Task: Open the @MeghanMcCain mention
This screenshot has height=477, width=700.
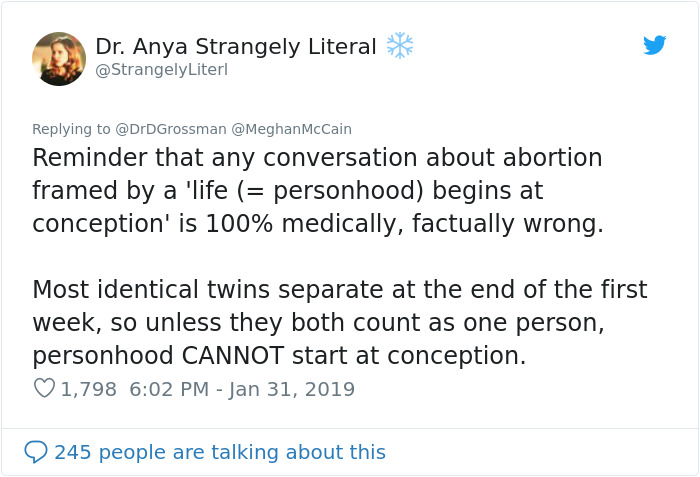Action: [x=292, y=129]
